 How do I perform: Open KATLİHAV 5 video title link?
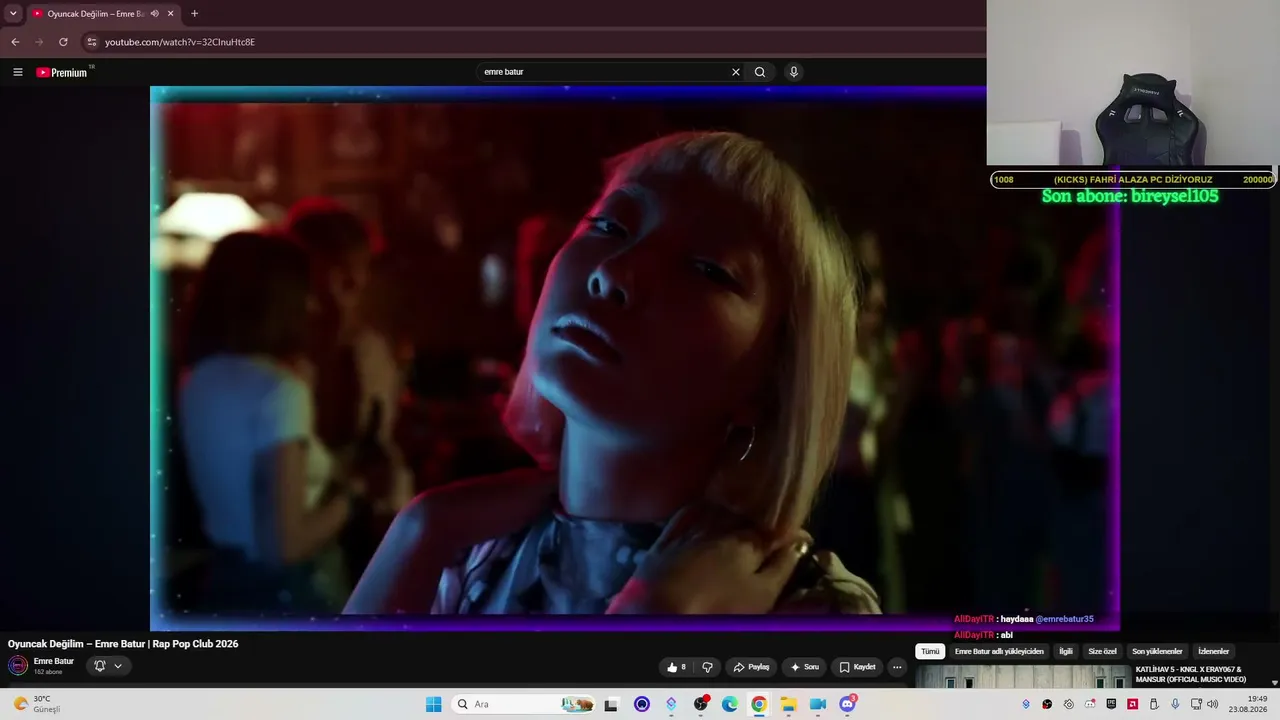pyautogui.click(x=1191, y=674)
